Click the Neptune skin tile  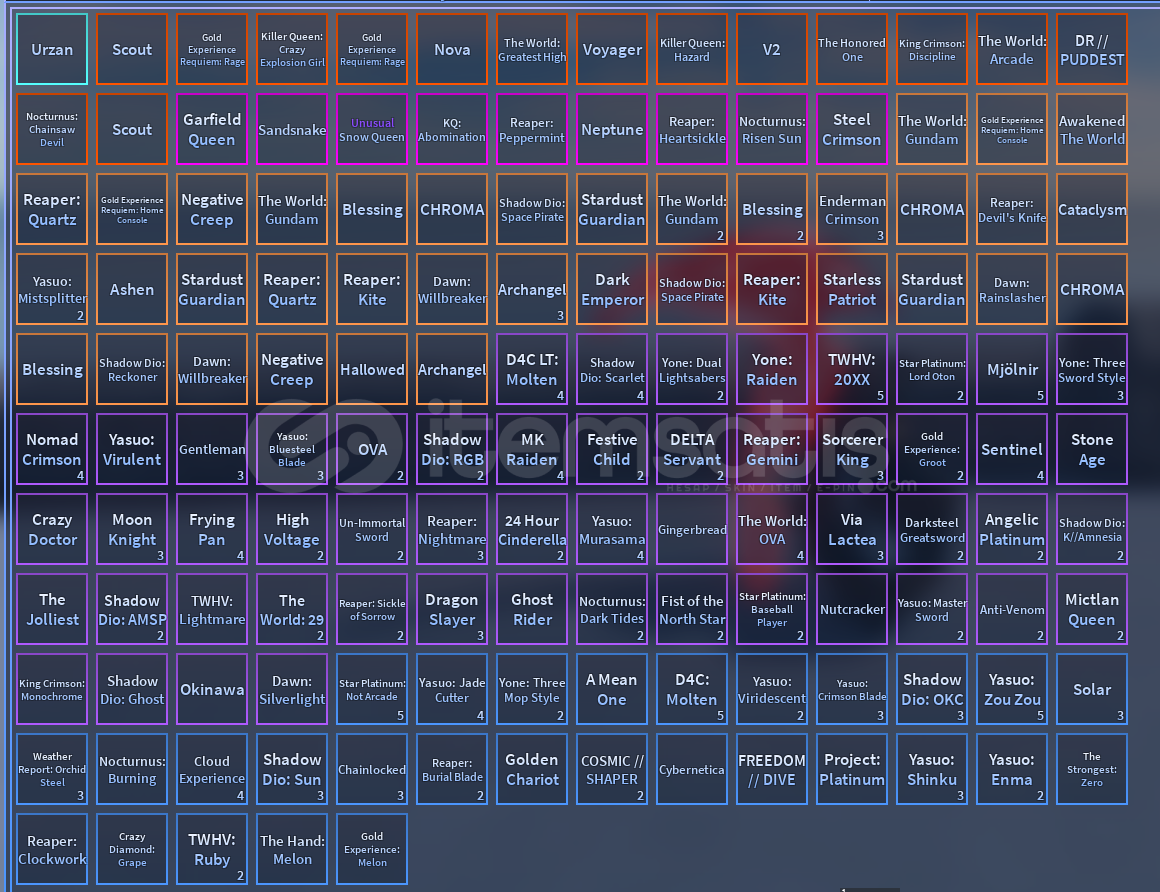612,129
